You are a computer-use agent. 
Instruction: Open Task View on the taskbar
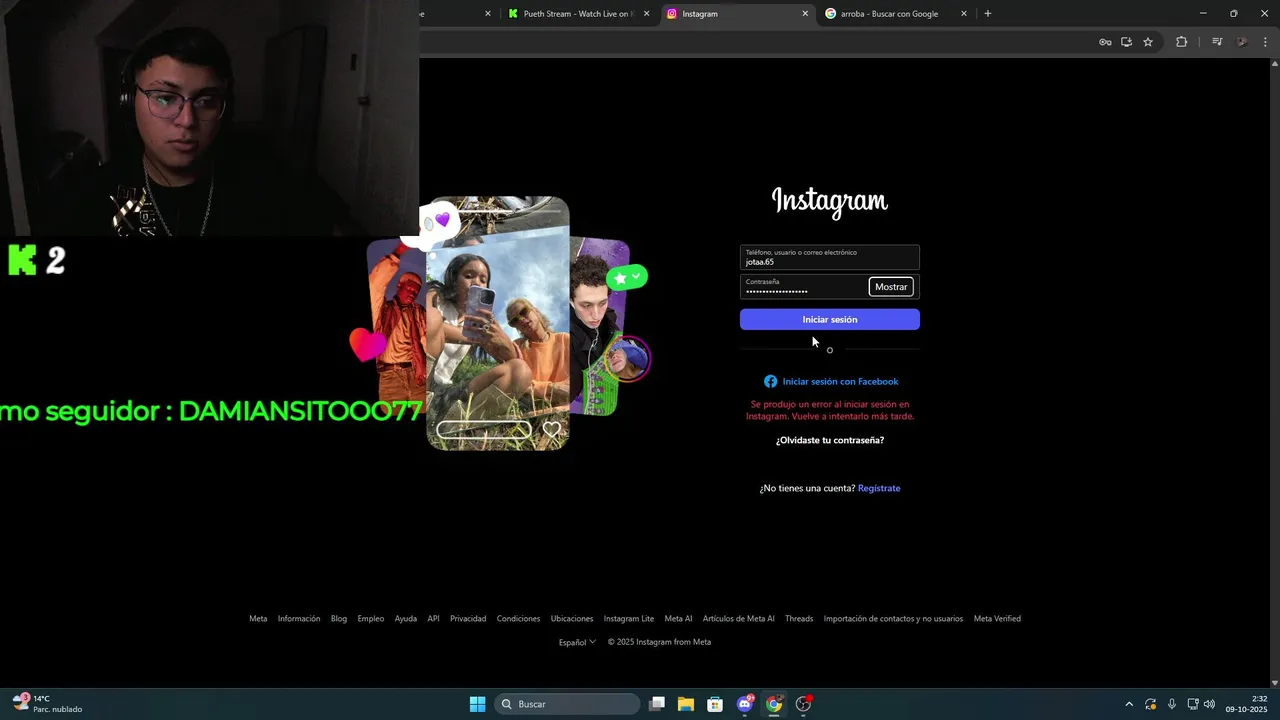point(657,704)
